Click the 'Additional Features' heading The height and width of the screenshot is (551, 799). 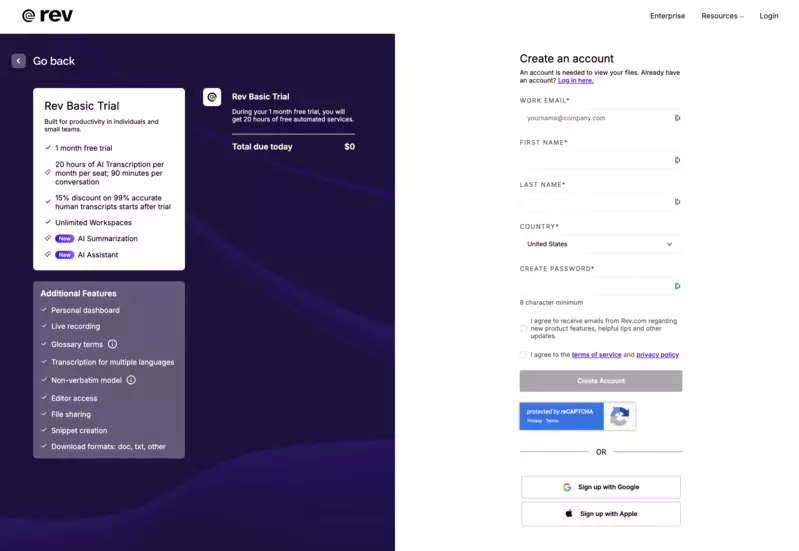[78, 294]
